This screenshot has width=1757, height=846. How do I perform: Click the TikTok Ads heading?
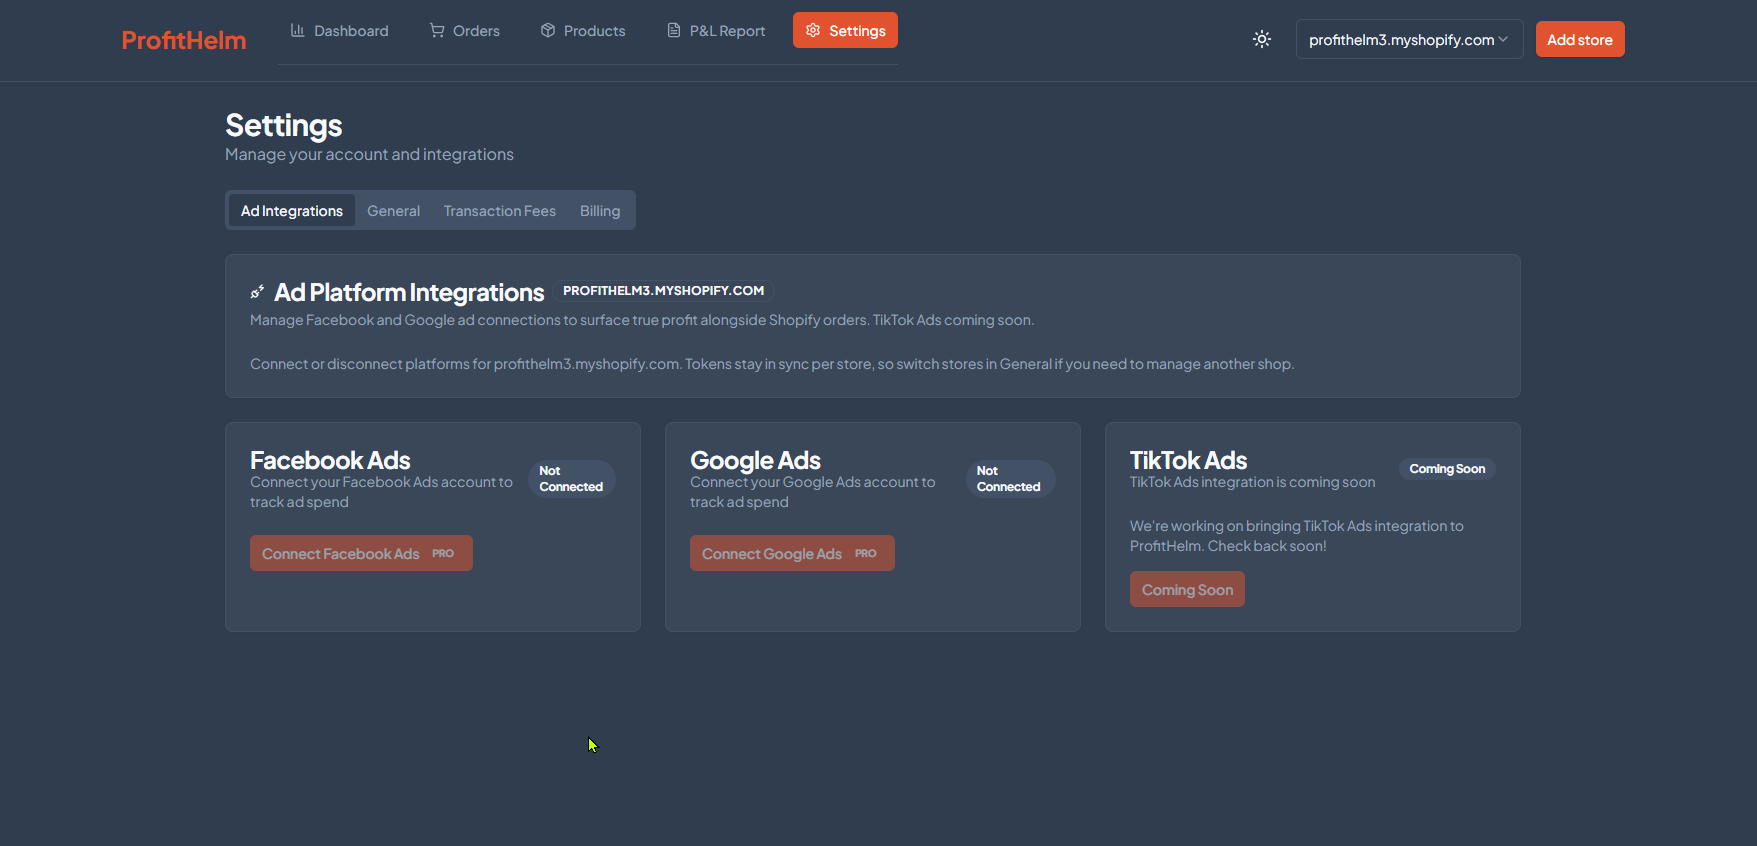pos(1188,460)
